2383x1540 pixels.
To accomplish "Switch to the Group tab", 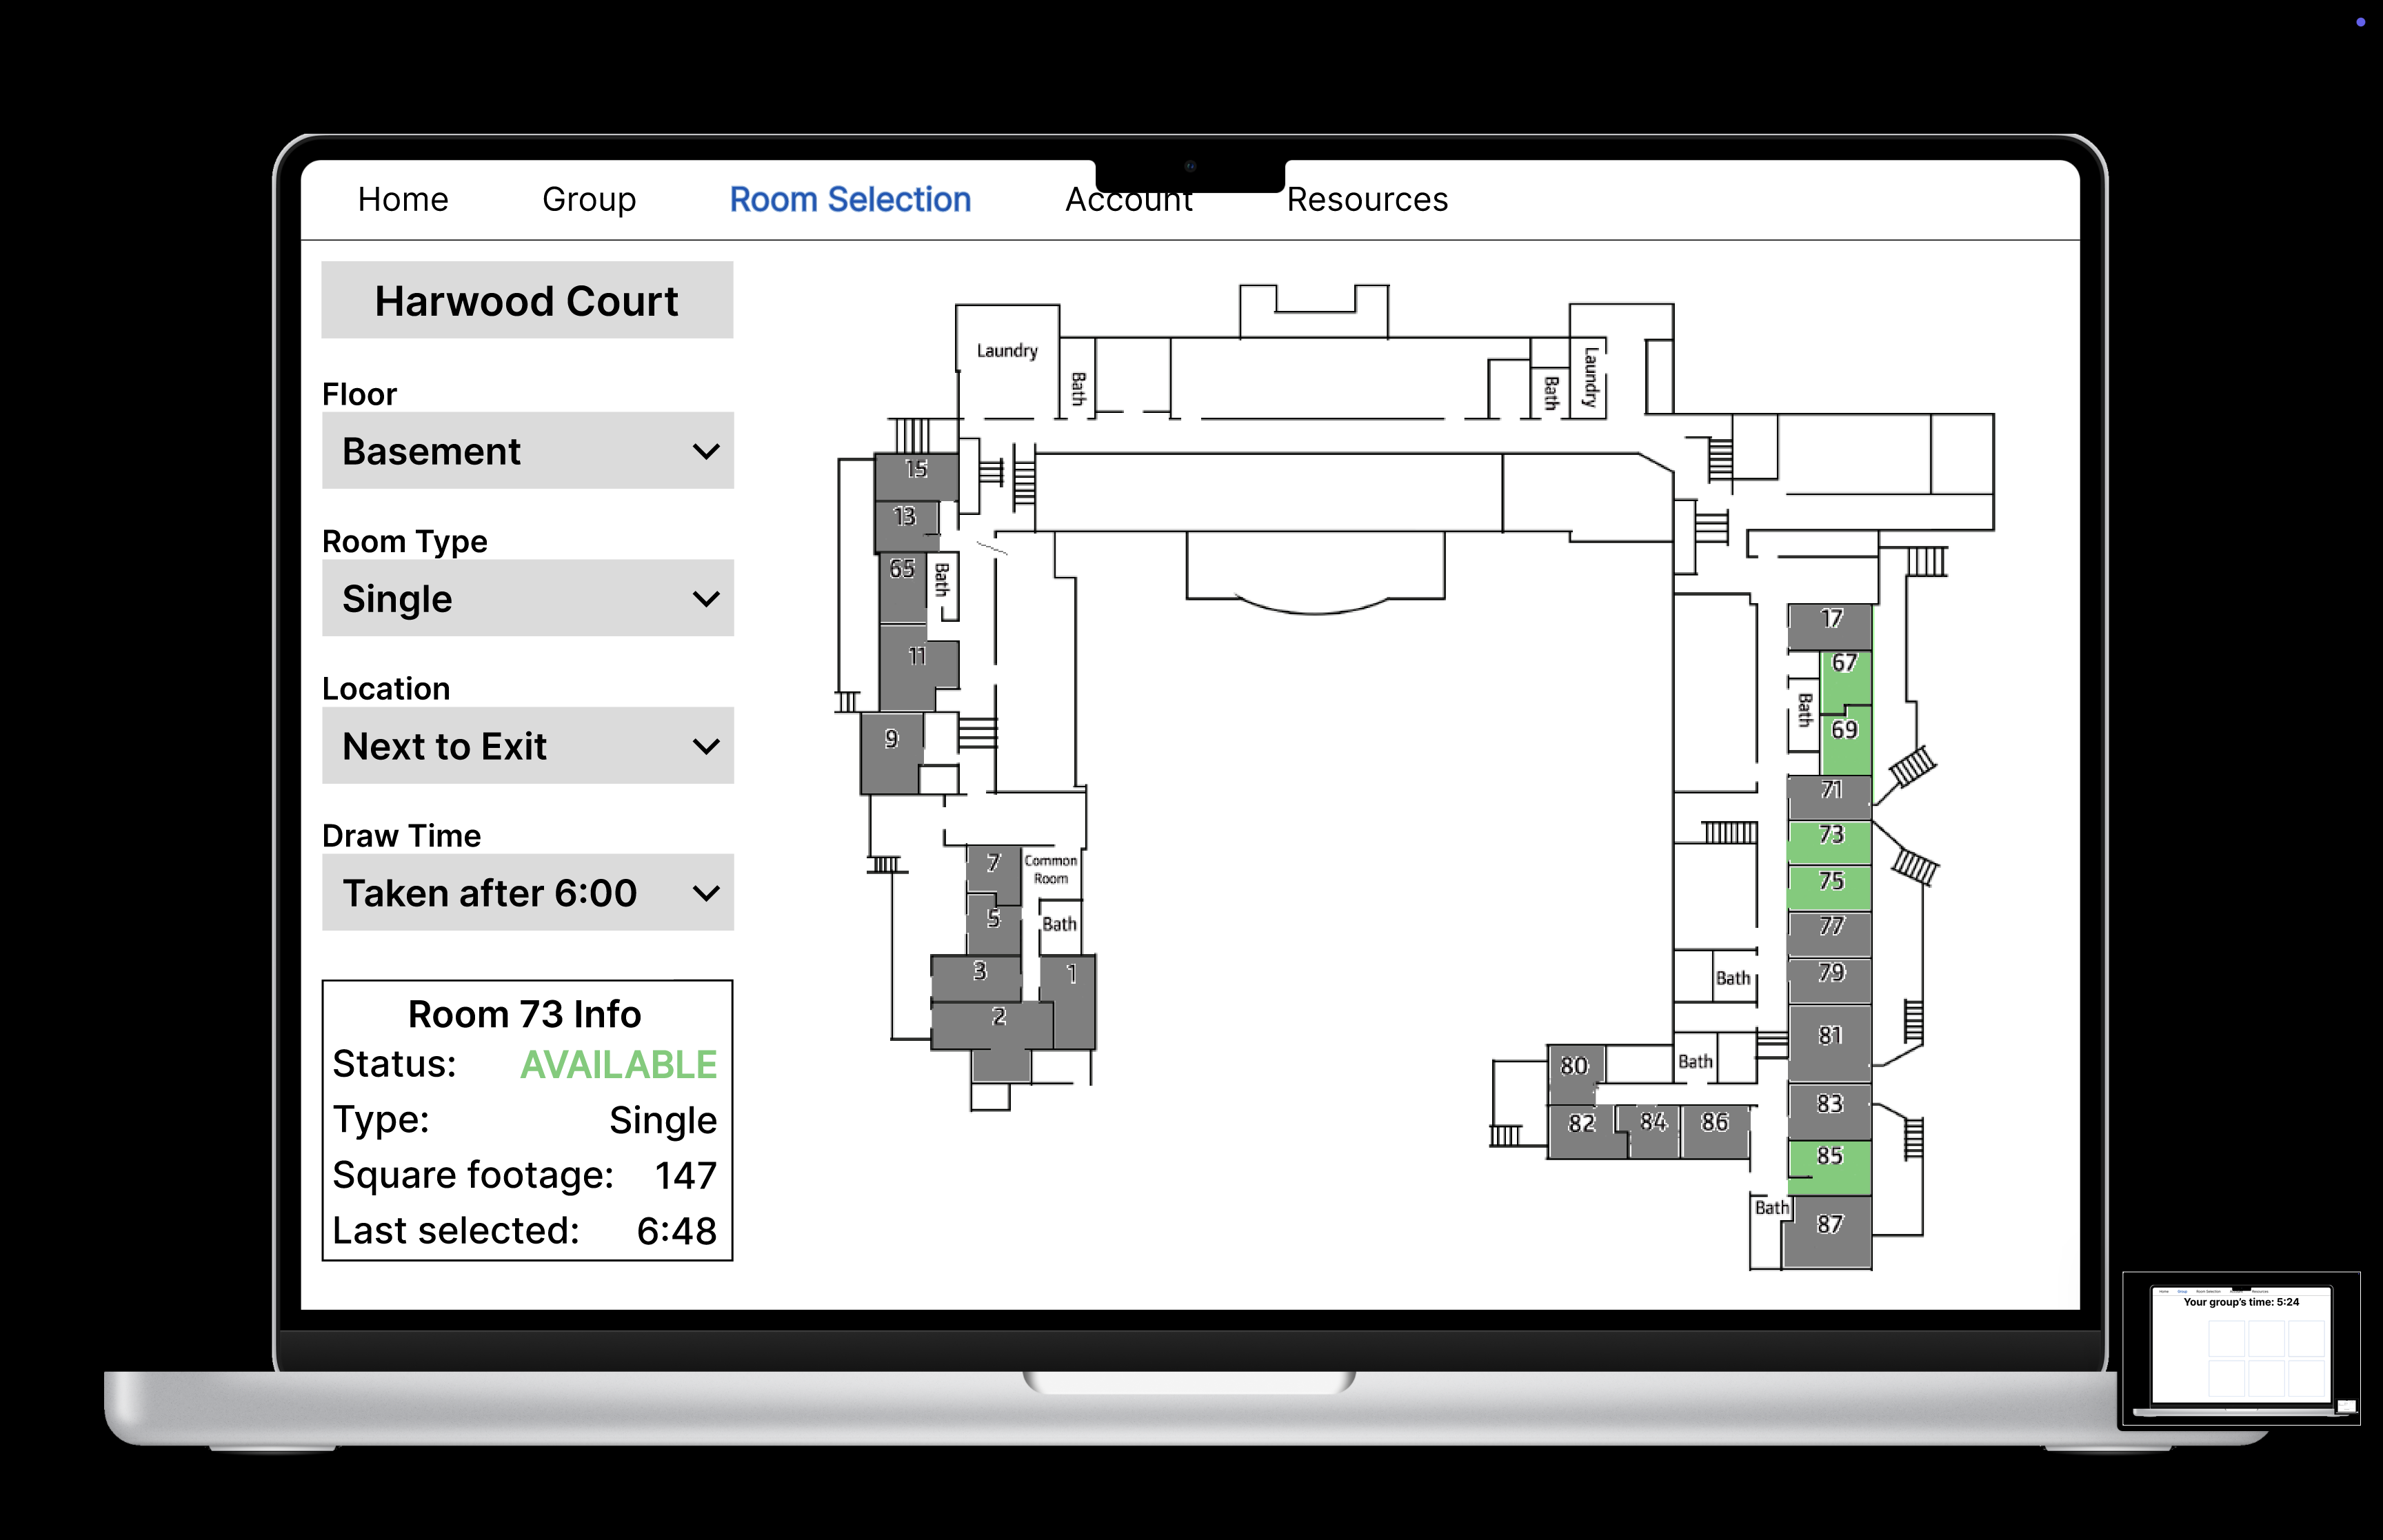I will 589,199.
